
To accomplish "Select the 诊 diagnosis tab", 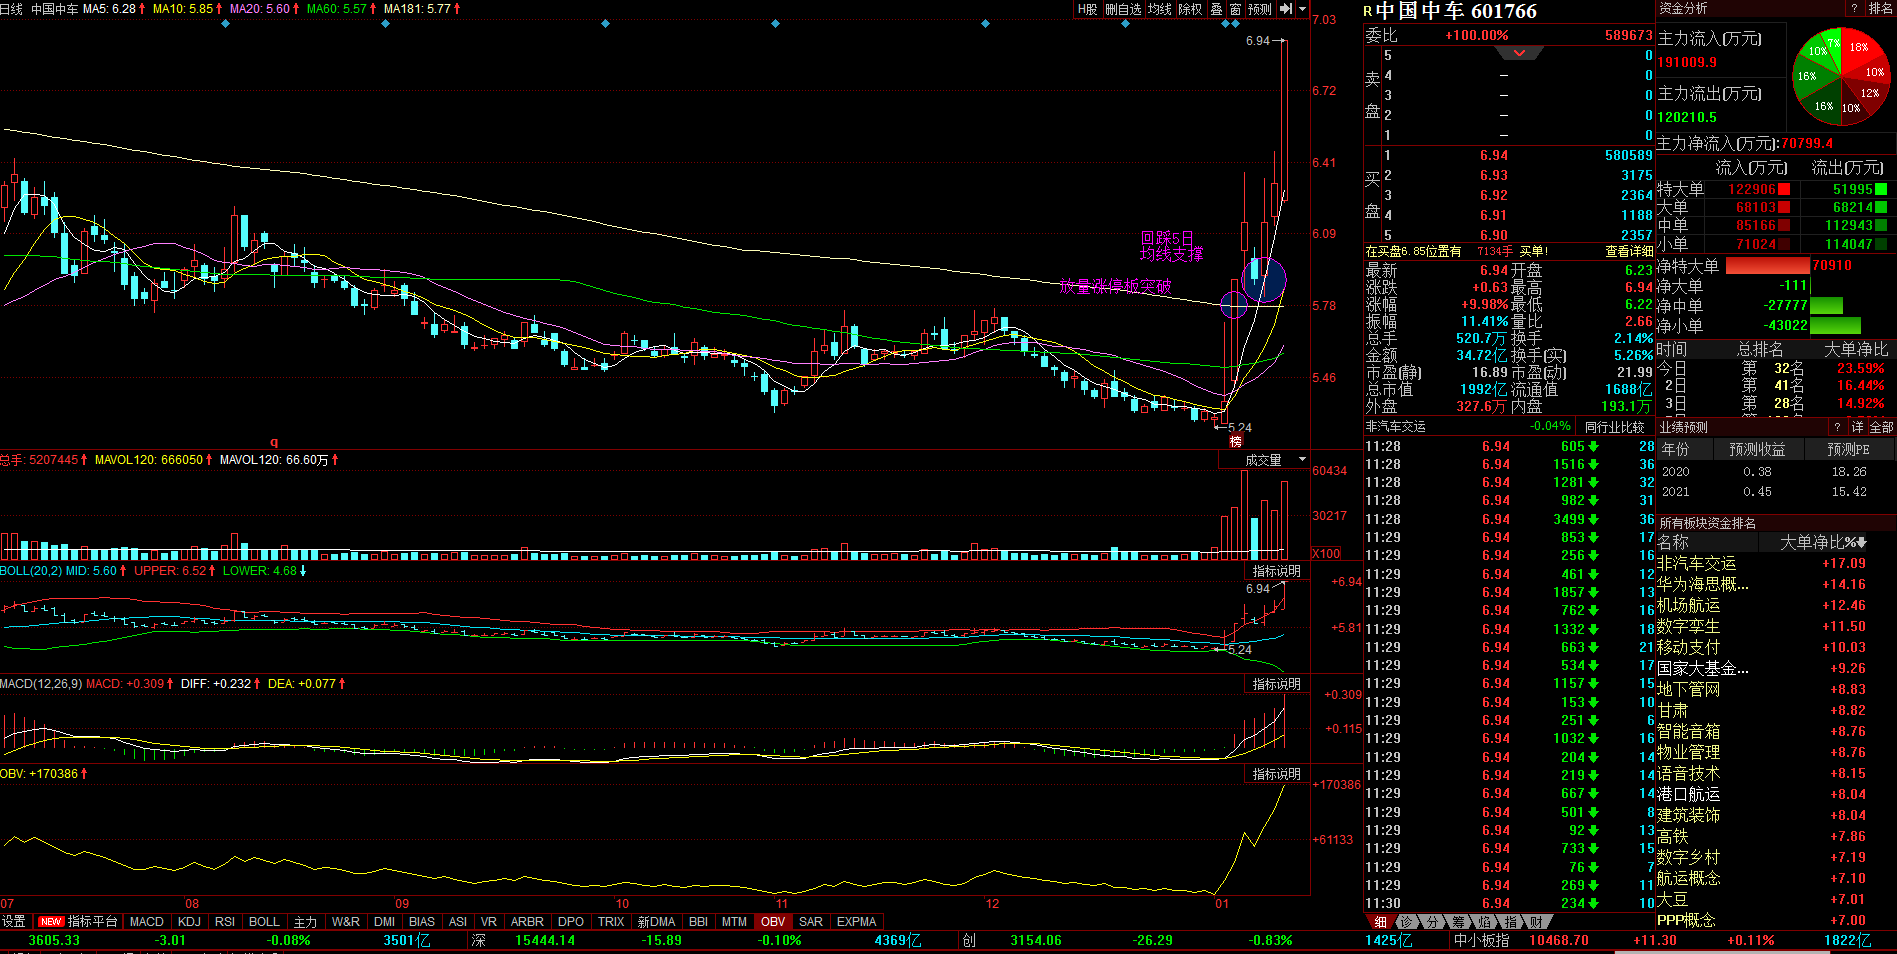I will point(1407,922).
